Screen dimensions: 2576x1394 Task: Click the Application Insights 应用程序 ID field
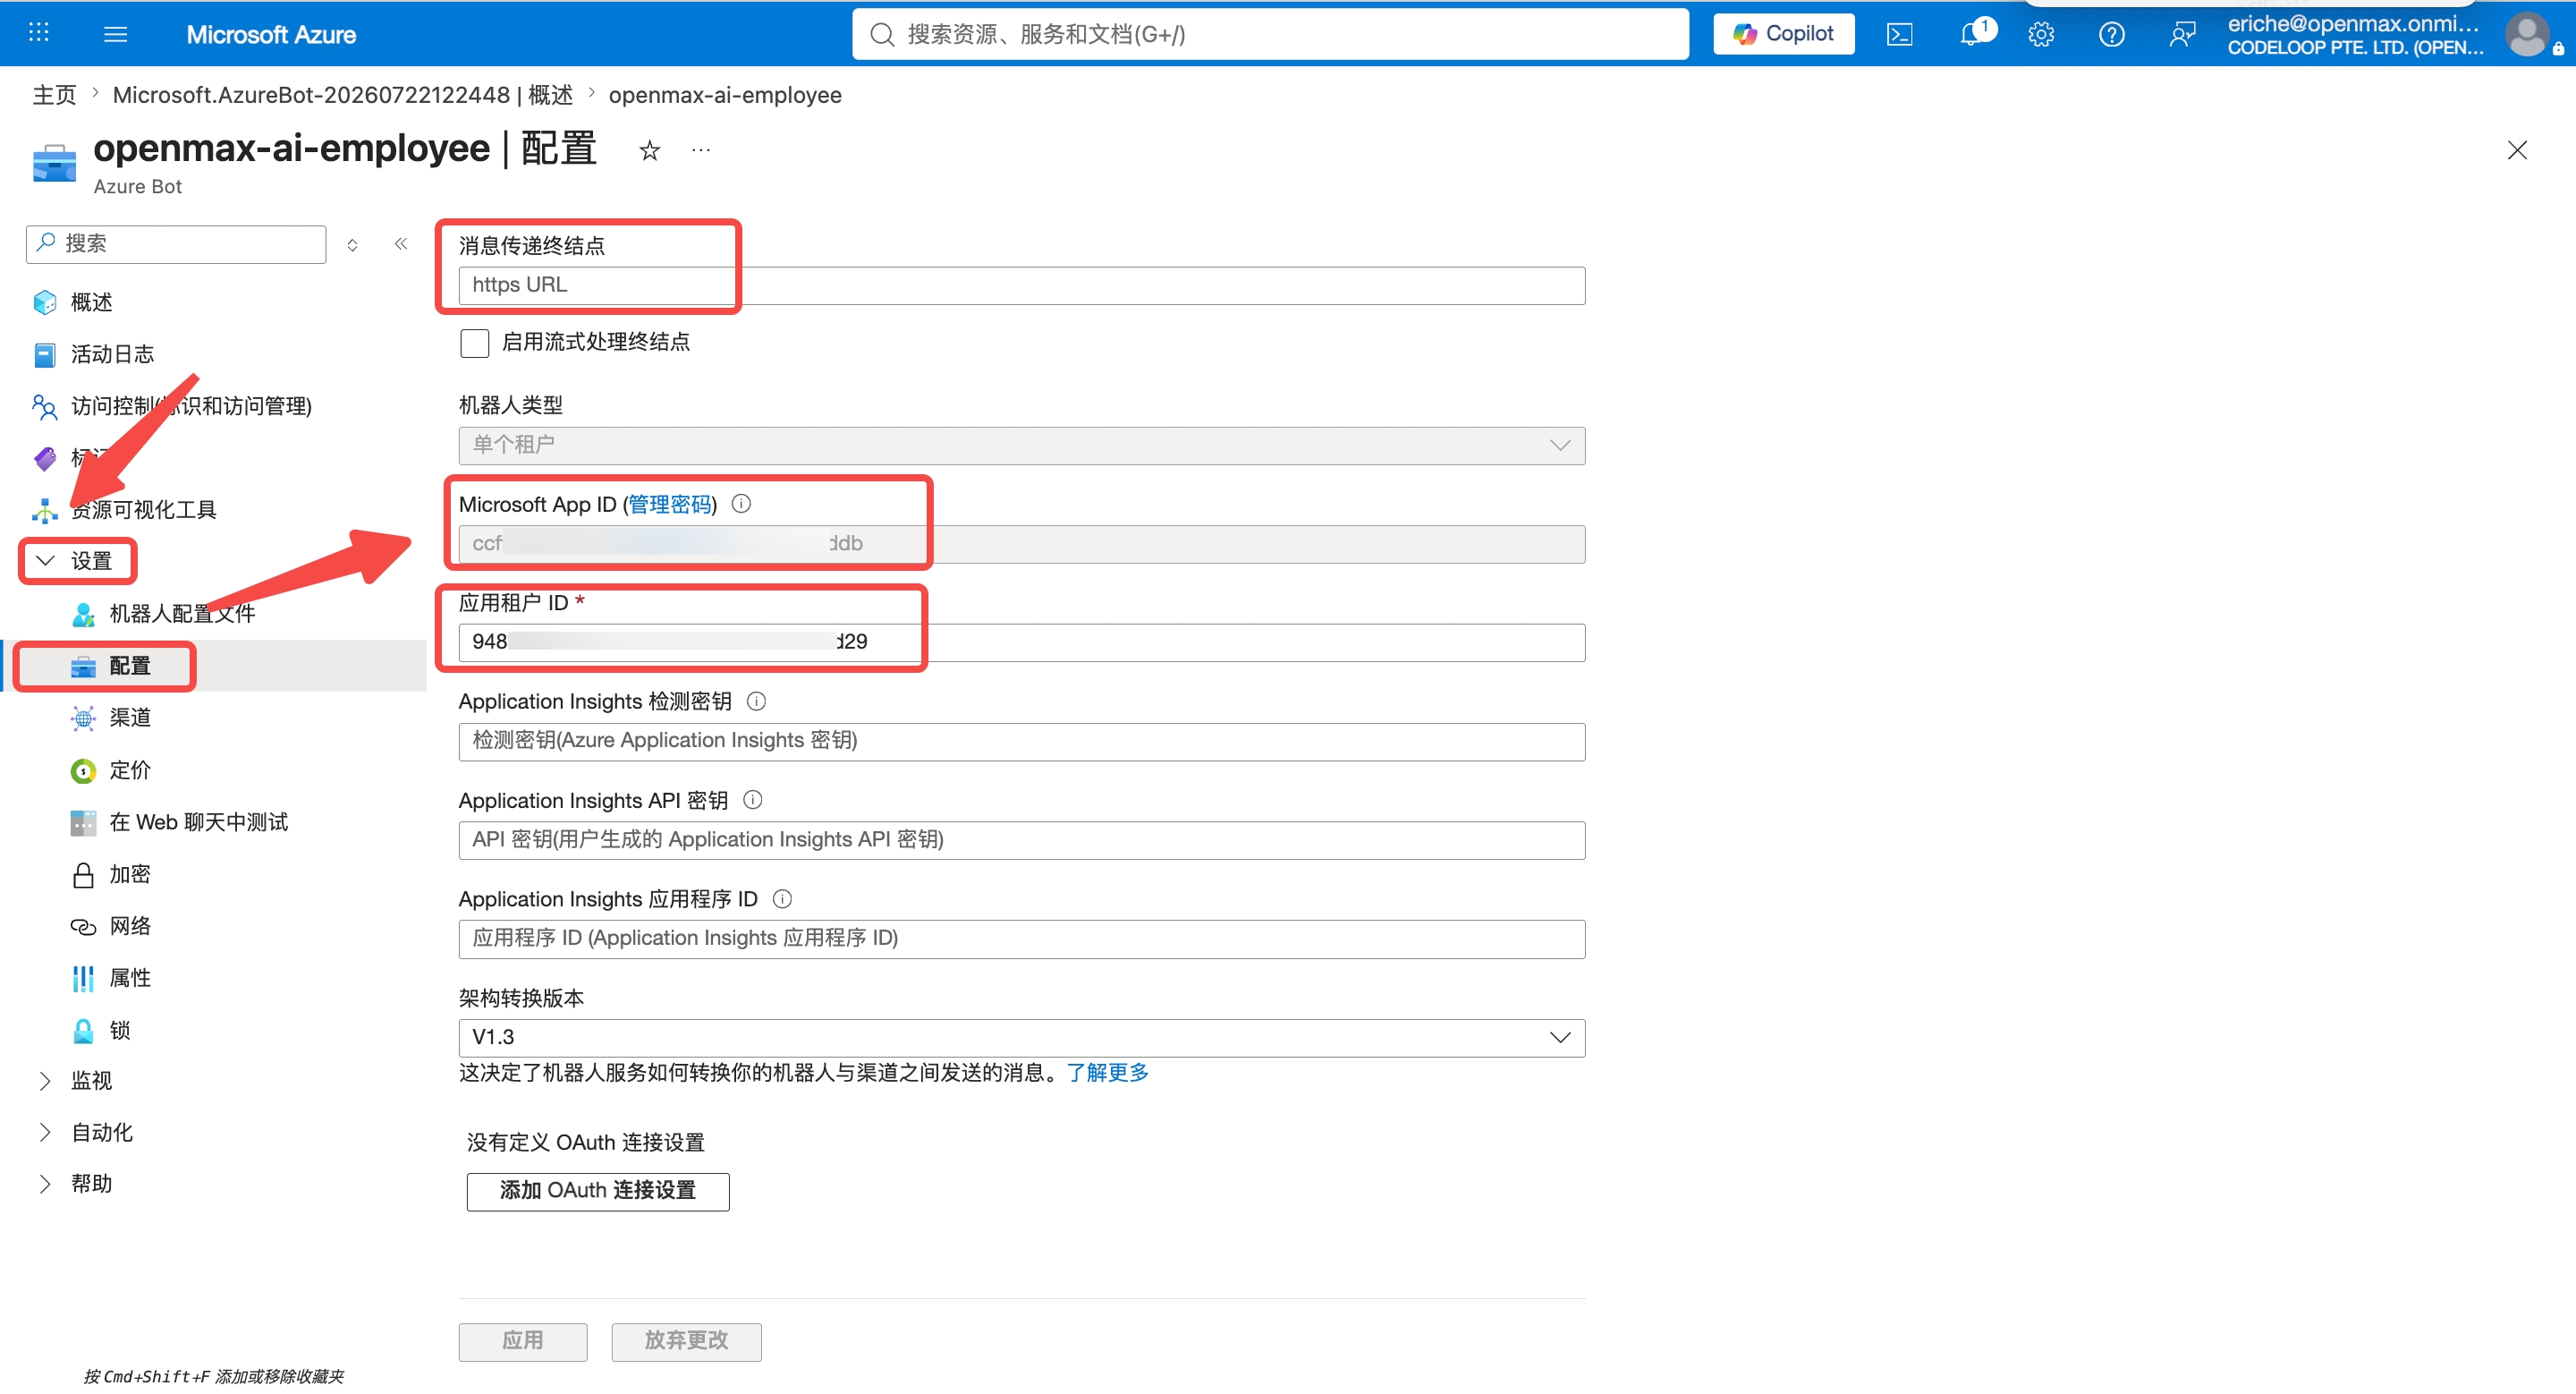pyautogui.click(x=1021, y=939)
